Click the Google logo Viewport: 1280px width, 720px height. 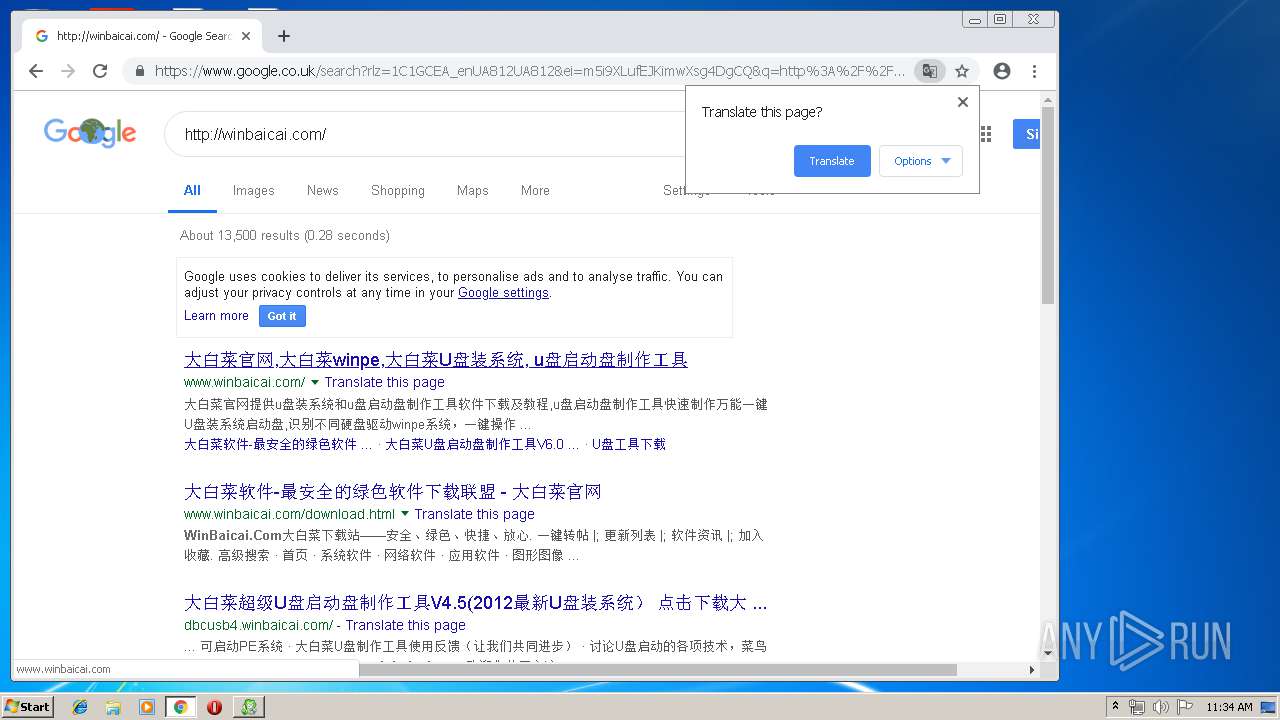[90, 133]
